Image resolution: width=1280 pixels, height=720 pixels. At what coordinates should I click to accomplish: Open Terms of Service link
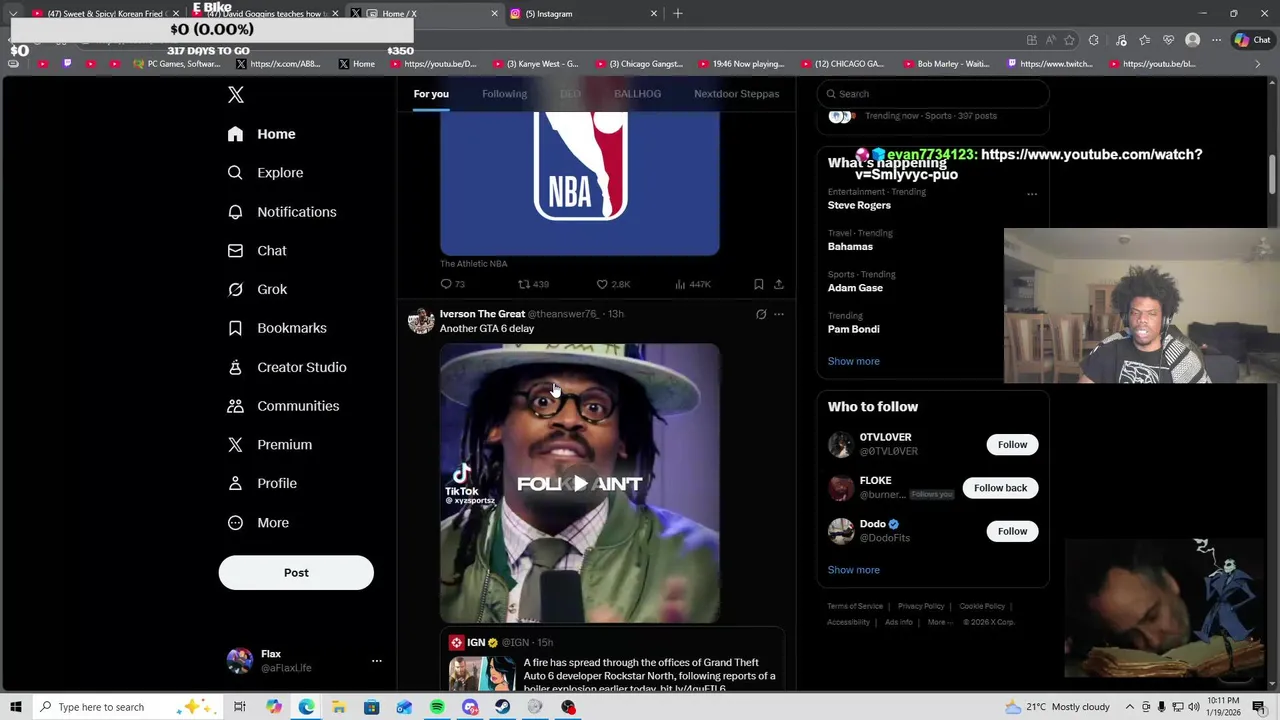coord(855,606)
